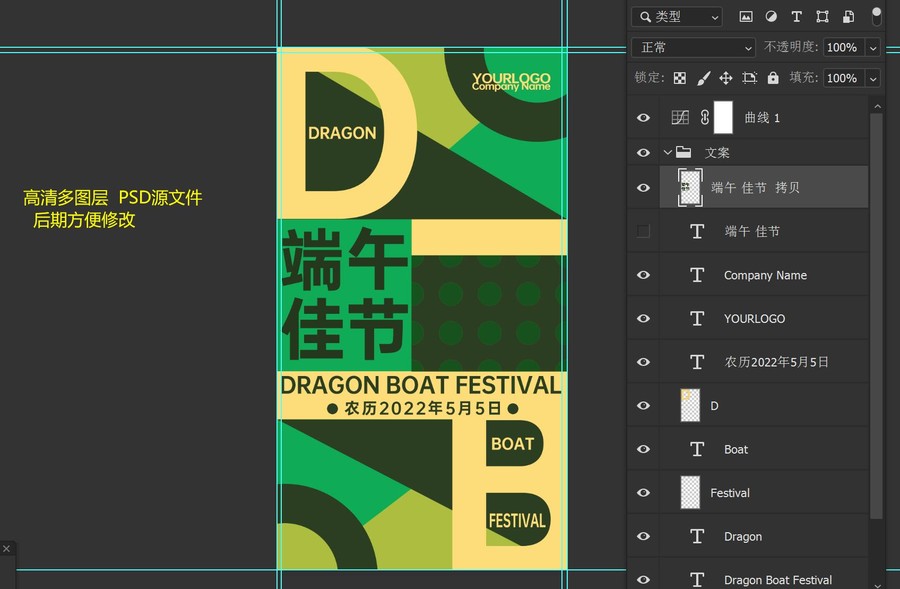This screenshot has height=589, width=900.
Task: Click the T icon of Company Name layer
Action: pos(697,275)
